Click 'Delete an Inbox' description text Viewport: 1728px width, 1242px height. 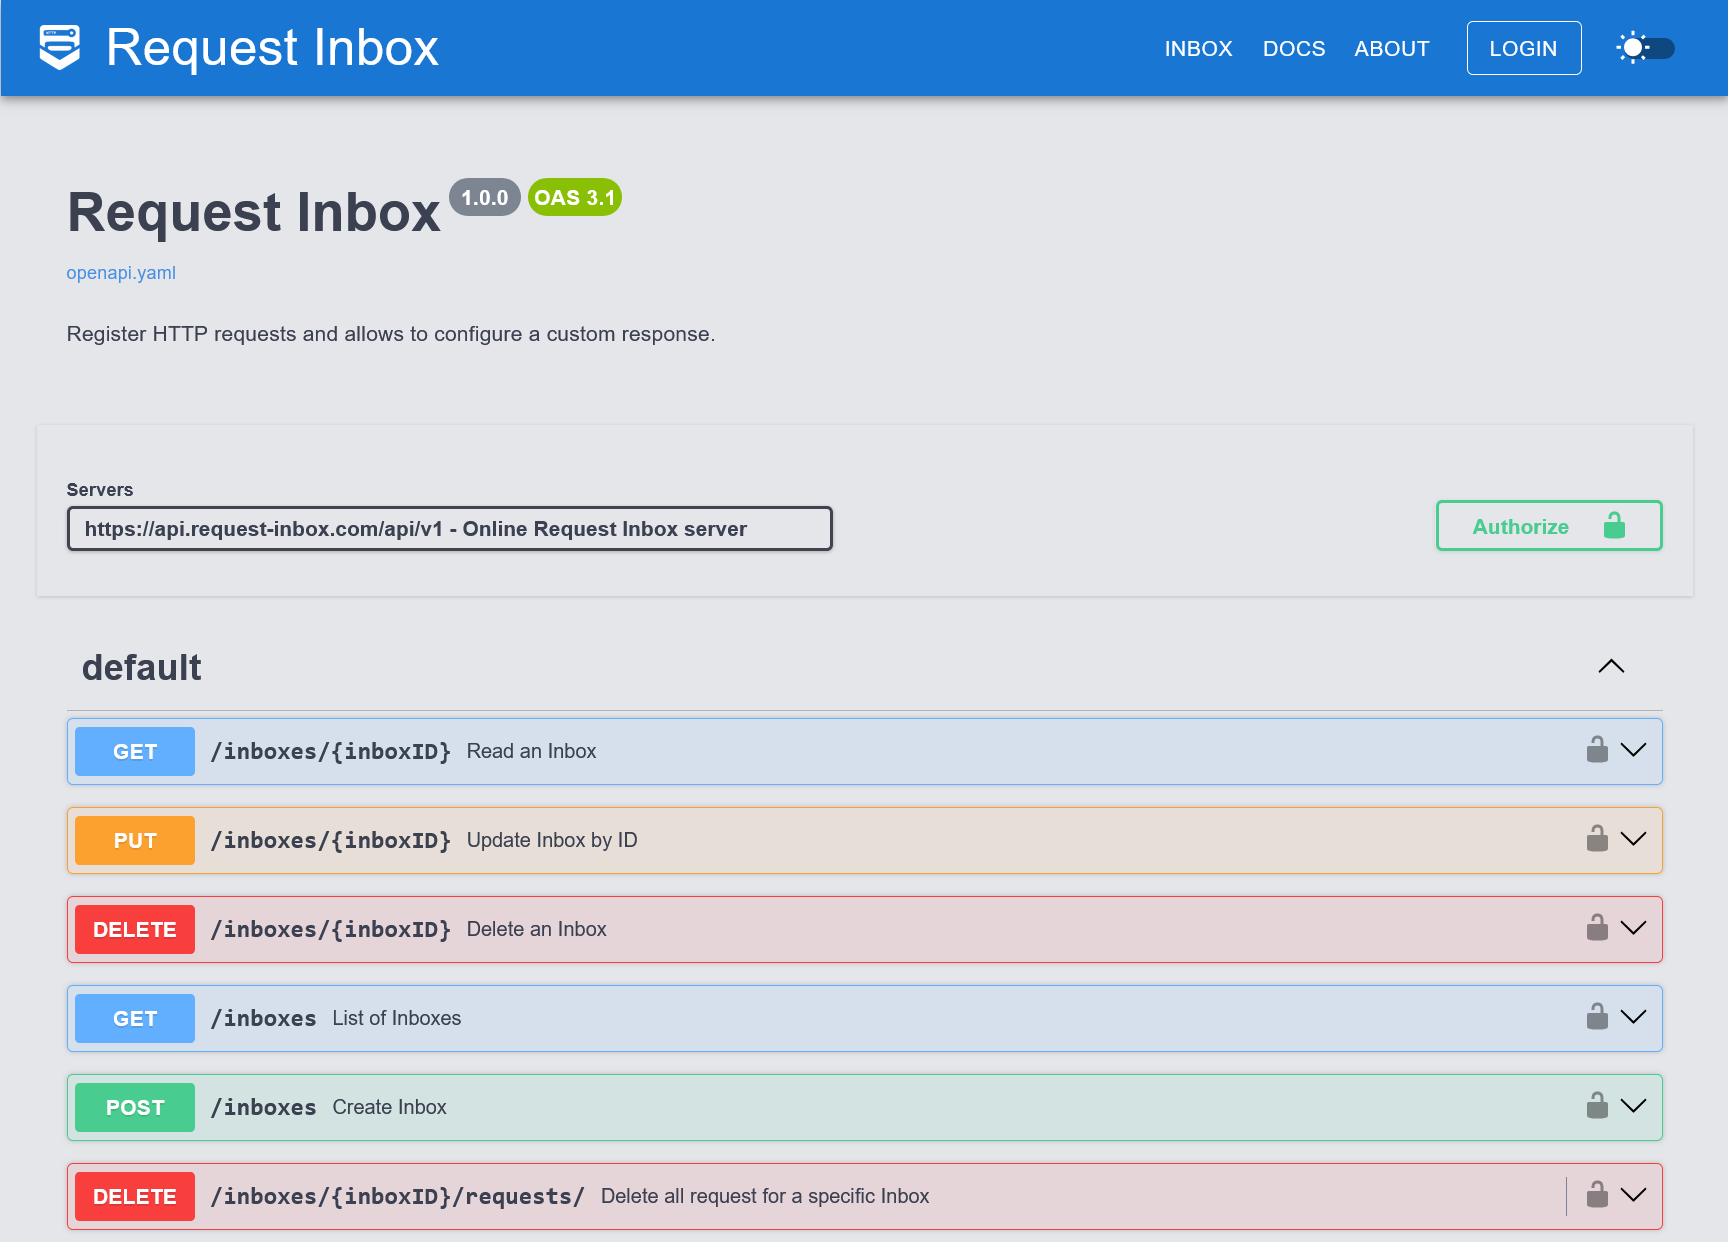[x=536, y=929]
